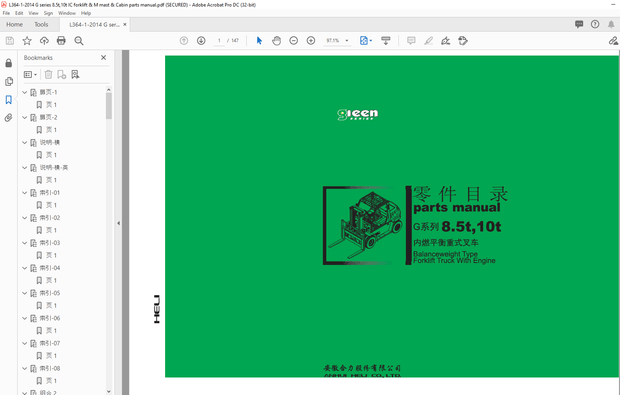The image size is (620, 395).
Task: Collapse the 索引-08 bookmark chevron
Action: coord(25,369)
